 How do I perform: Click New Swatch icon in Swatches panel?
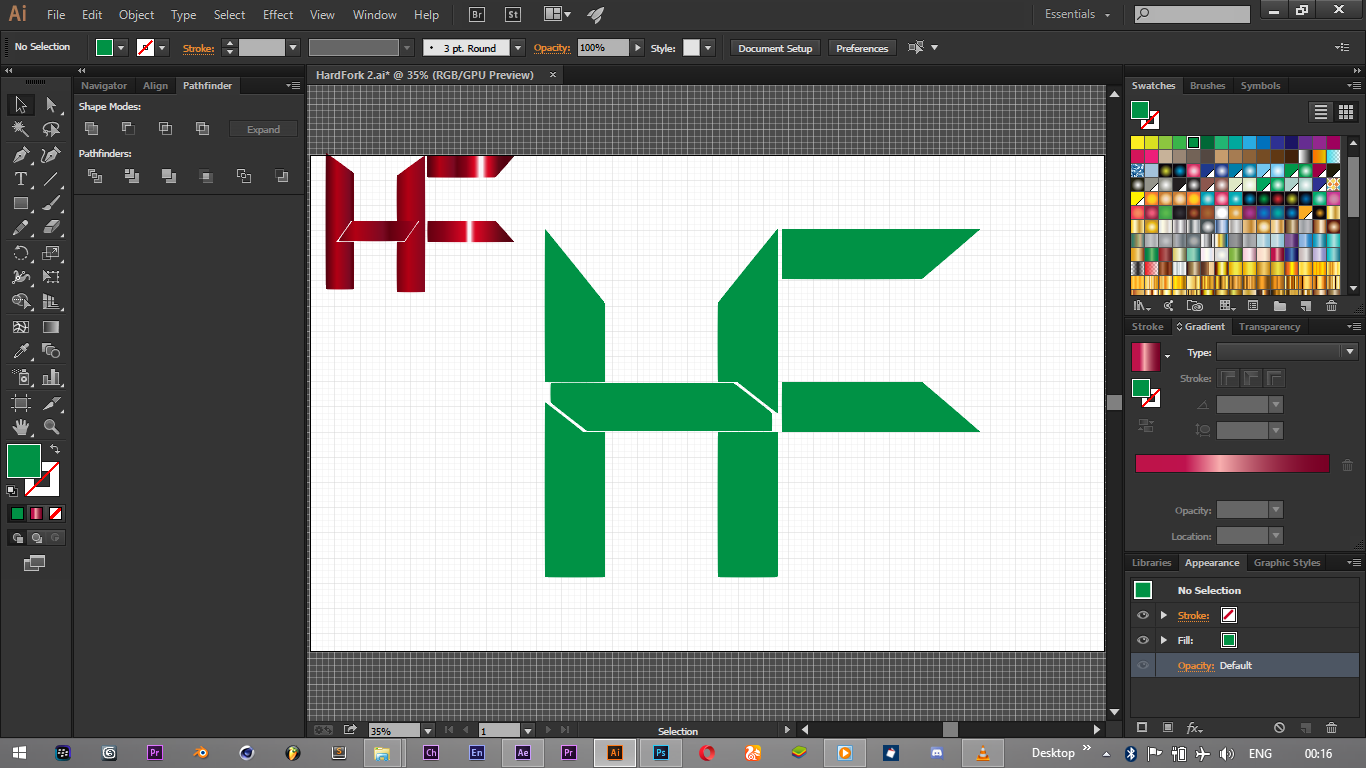[1305, 306]
